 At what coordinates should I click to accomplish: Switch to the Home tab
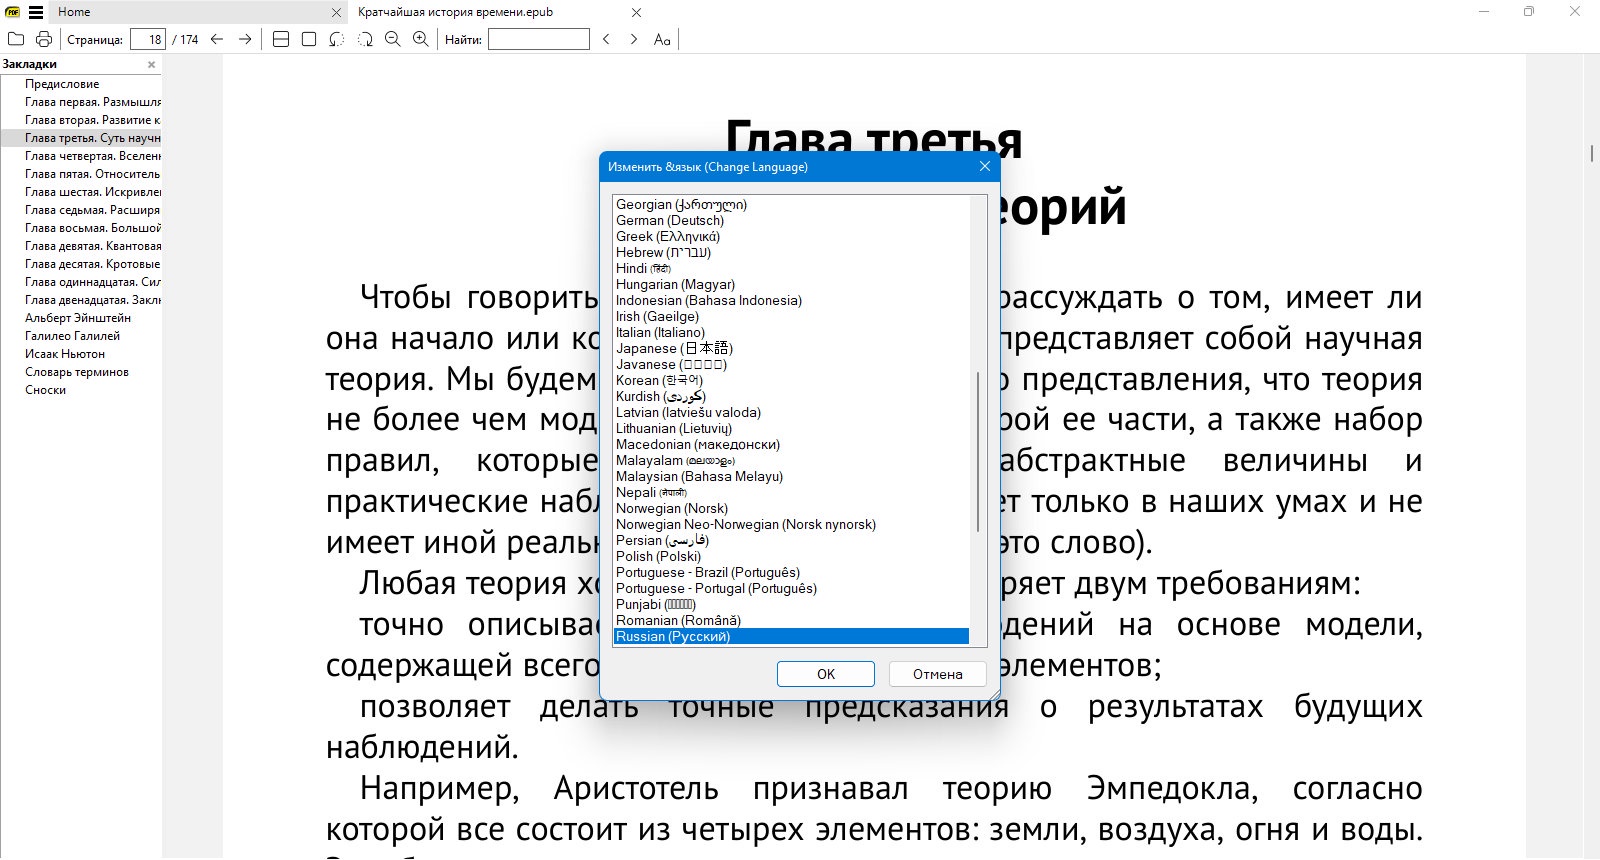point(74,12)
